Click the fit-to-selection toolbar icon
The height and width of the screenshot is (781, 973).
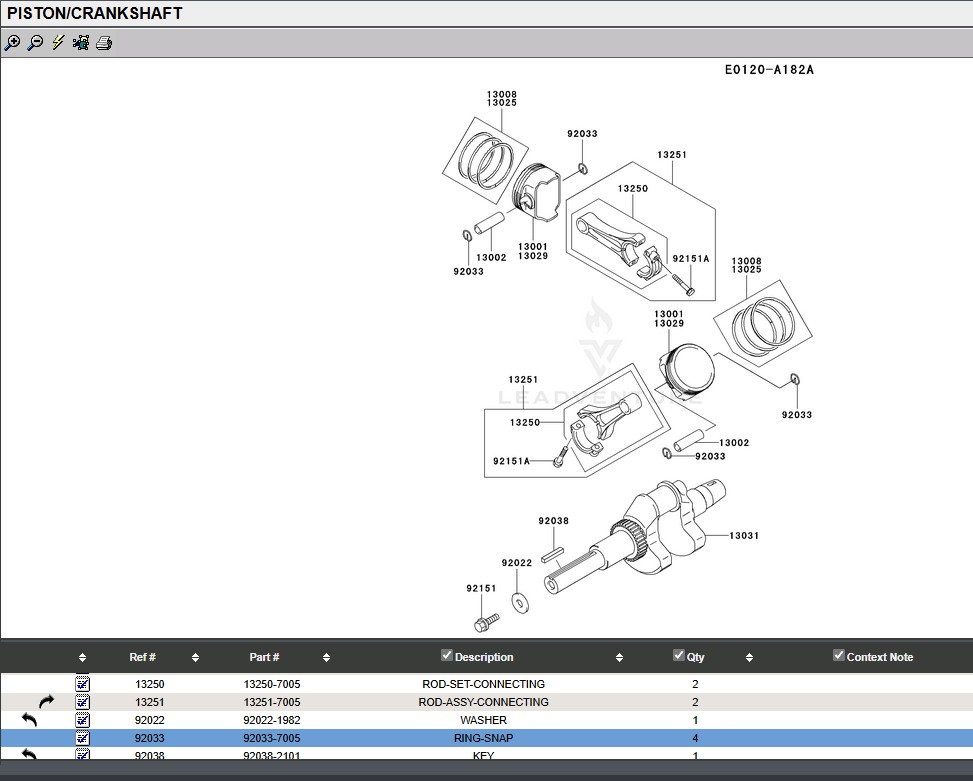(81, 43)
